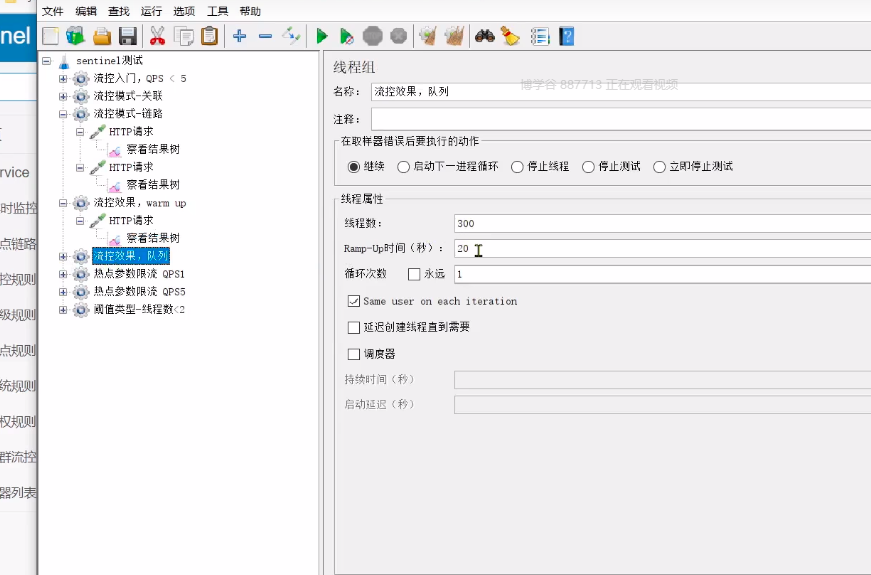Select 热点参数限流 QPS5 tree item
Image resolution: width=871 pixels, height=575 pixels.
coord(139,292)
